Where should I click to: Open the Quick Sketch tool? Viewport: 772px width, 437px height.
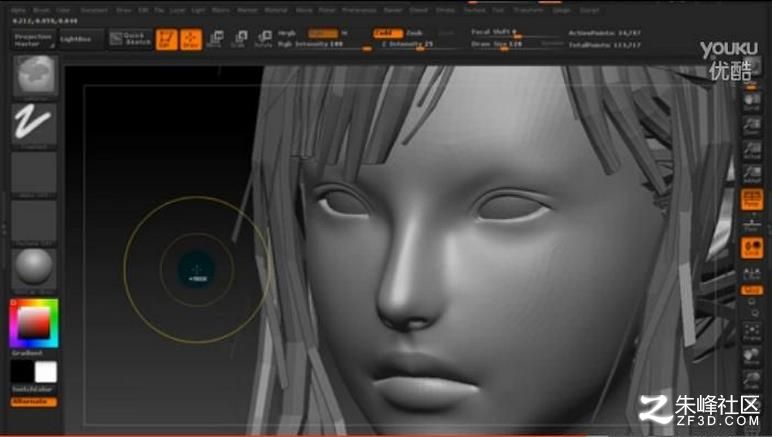[x=130, y=39]
